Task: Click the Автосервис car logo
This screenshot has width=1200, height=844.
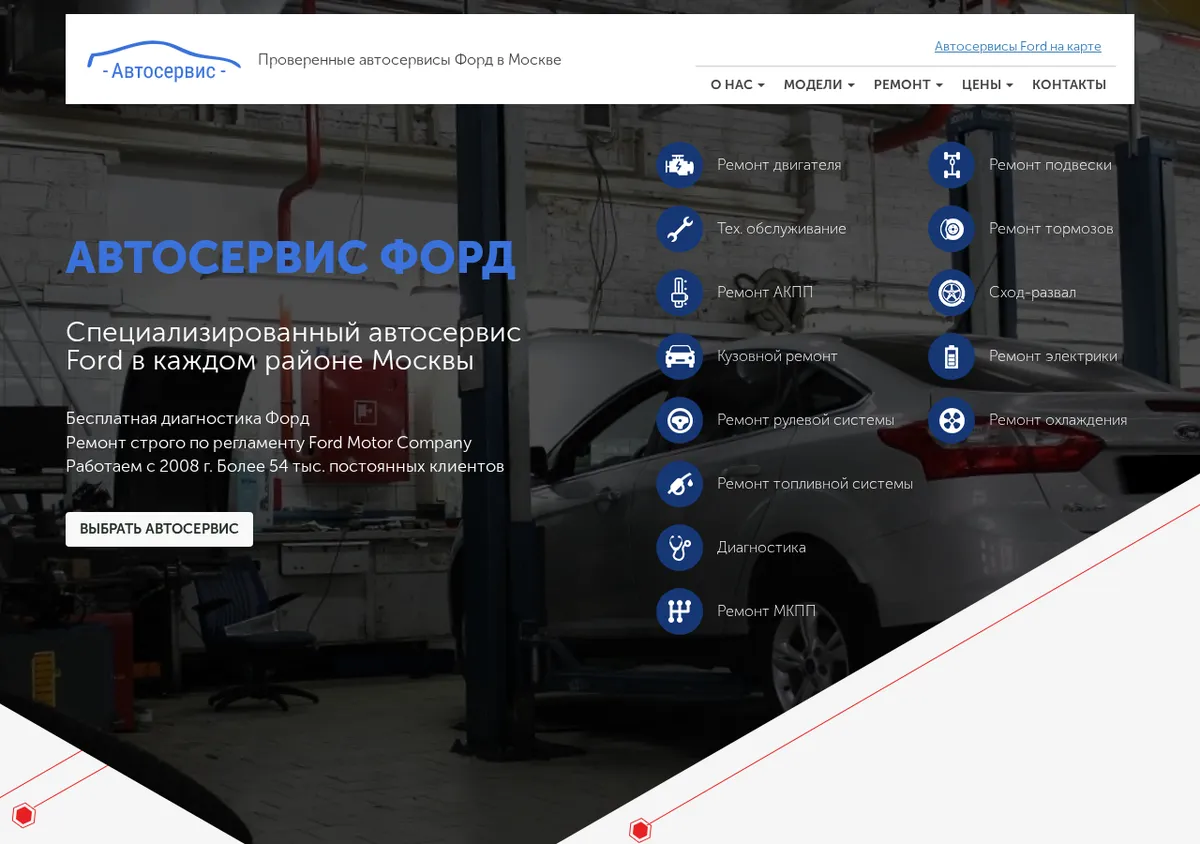Action: pyautogui.click(x=164, y=62)
